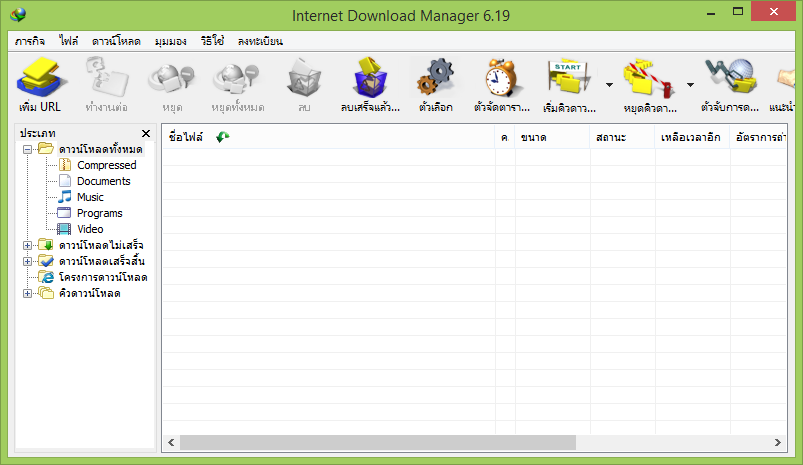
Task: Click the IDM title bar application icon
Action: [18, 14]
